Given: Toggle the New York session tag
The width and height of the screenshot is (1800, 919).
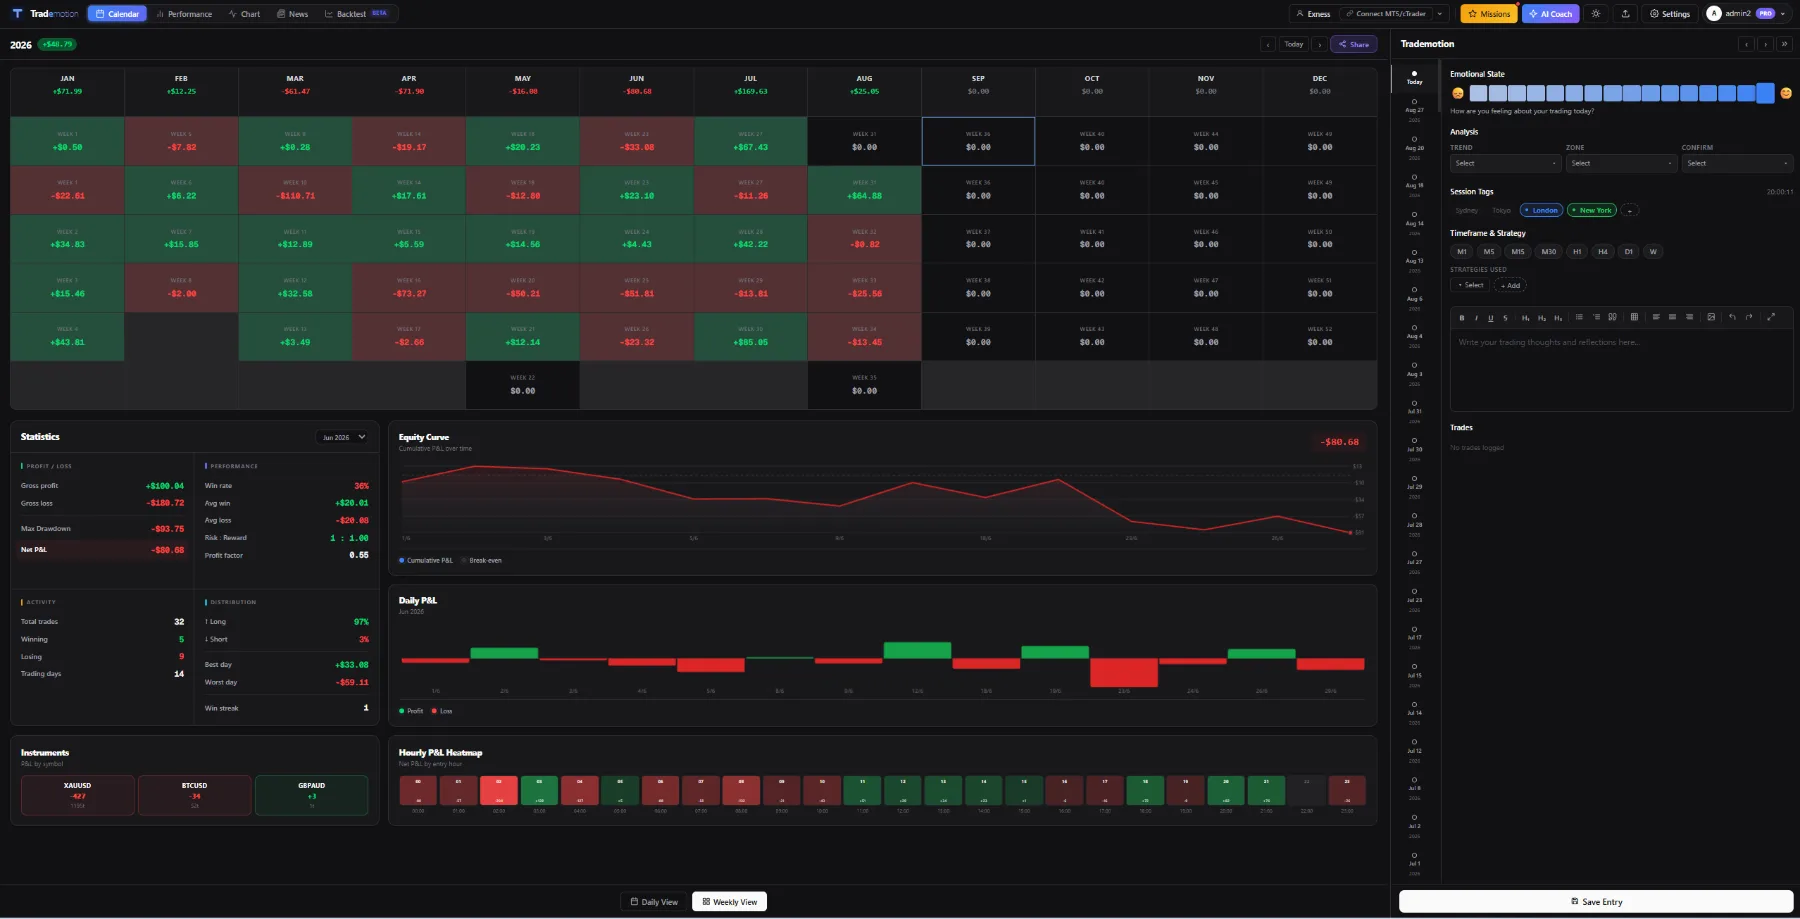Looking at the screenshot, I should click(1592, 210).
